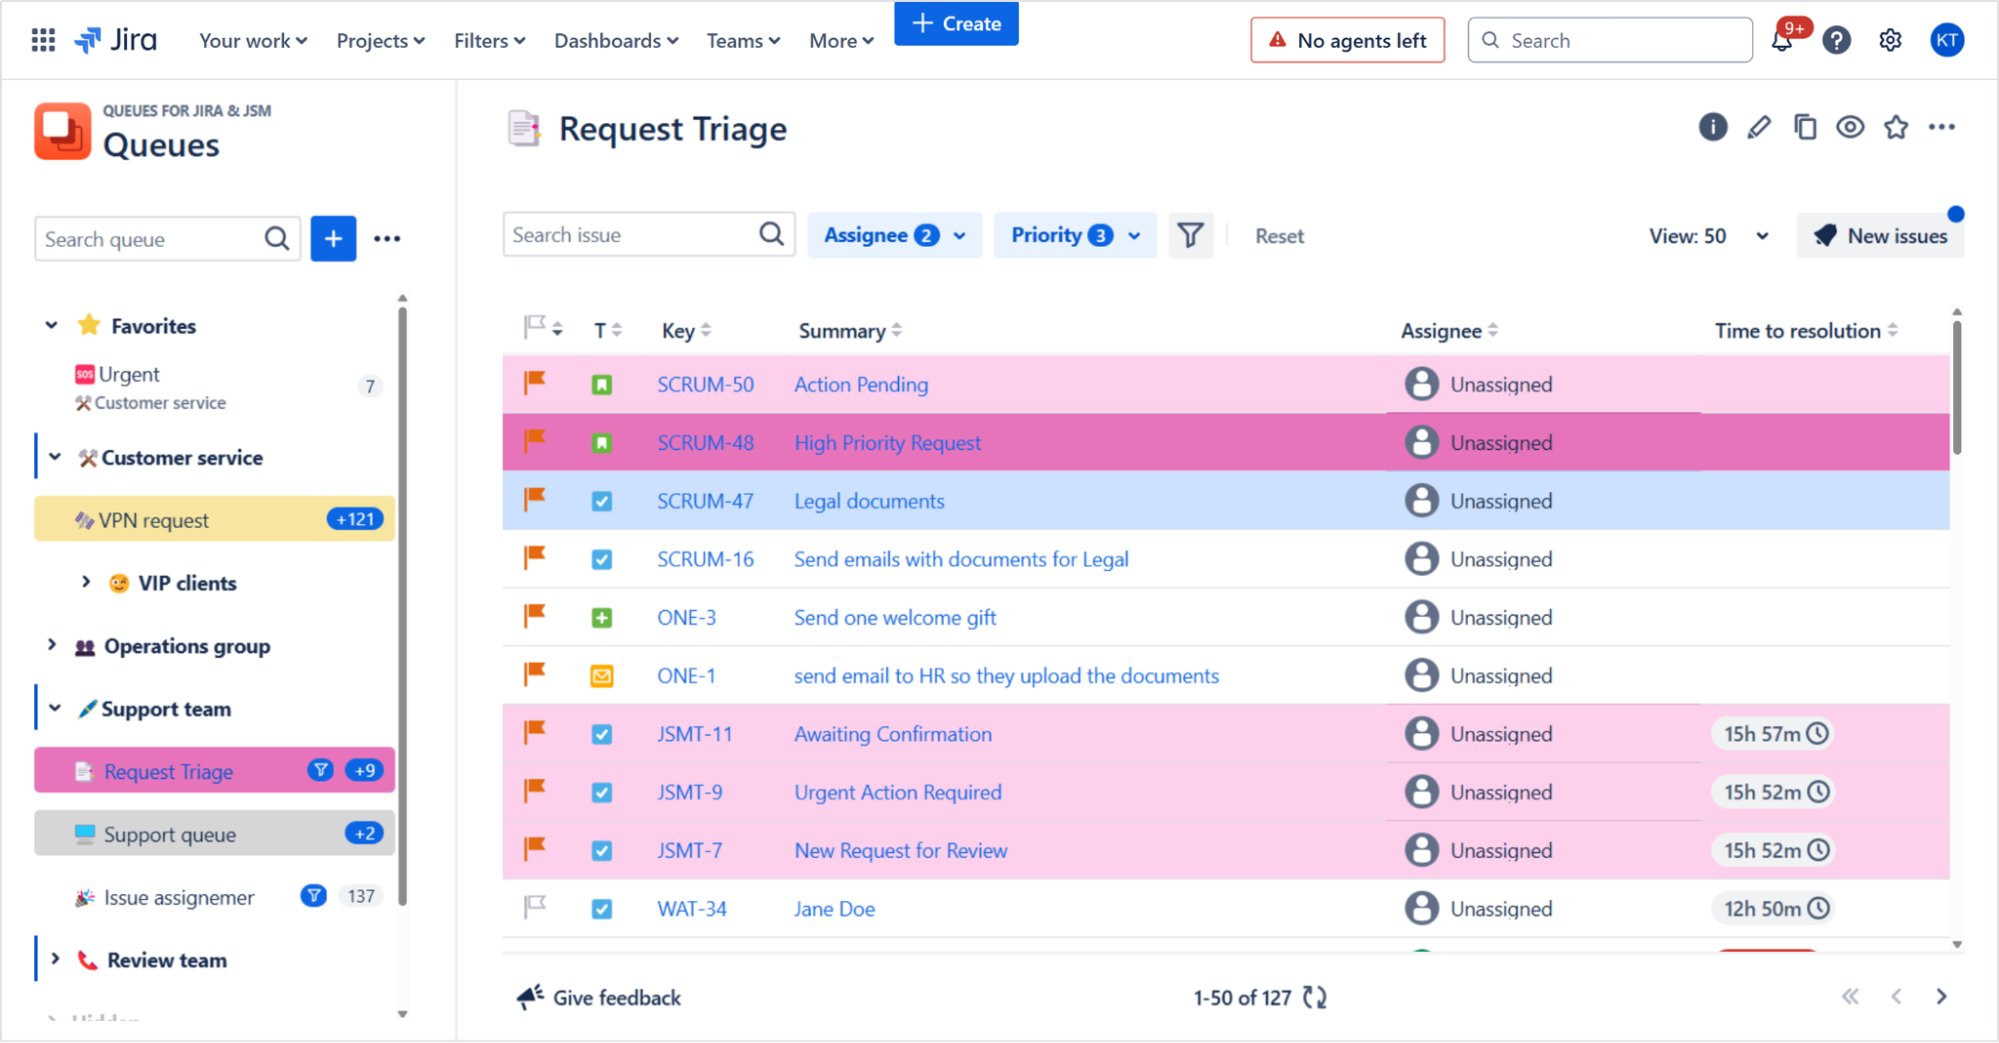Open the notifications bell
Image resolution: width=1999 pixels, height=1043 pixels.
[x=1783, y=40]
